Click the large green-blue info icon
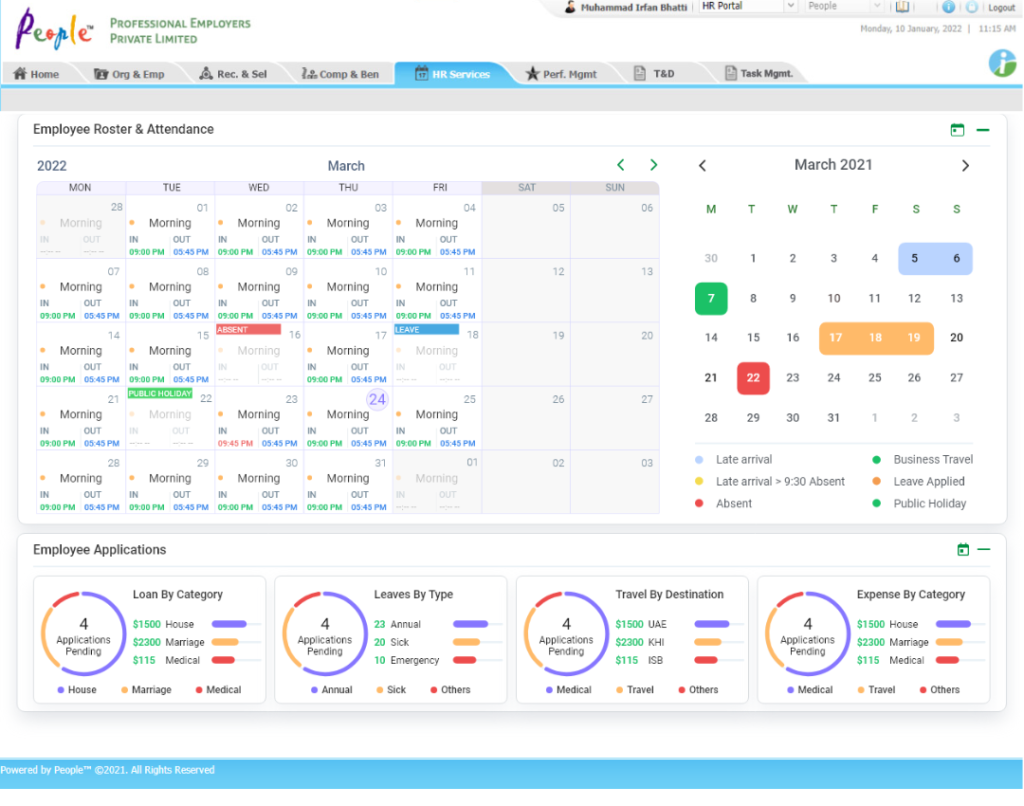 [1002, 63]
